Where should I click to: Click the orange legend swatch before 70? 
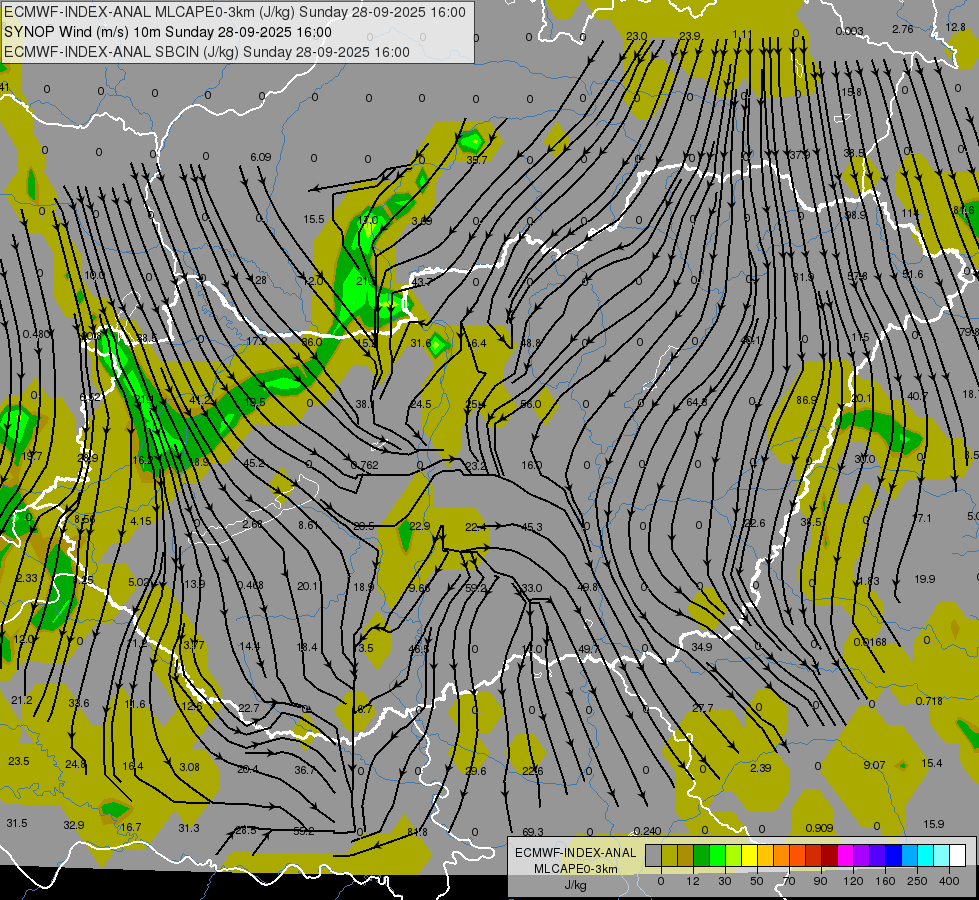coord(782,856)
